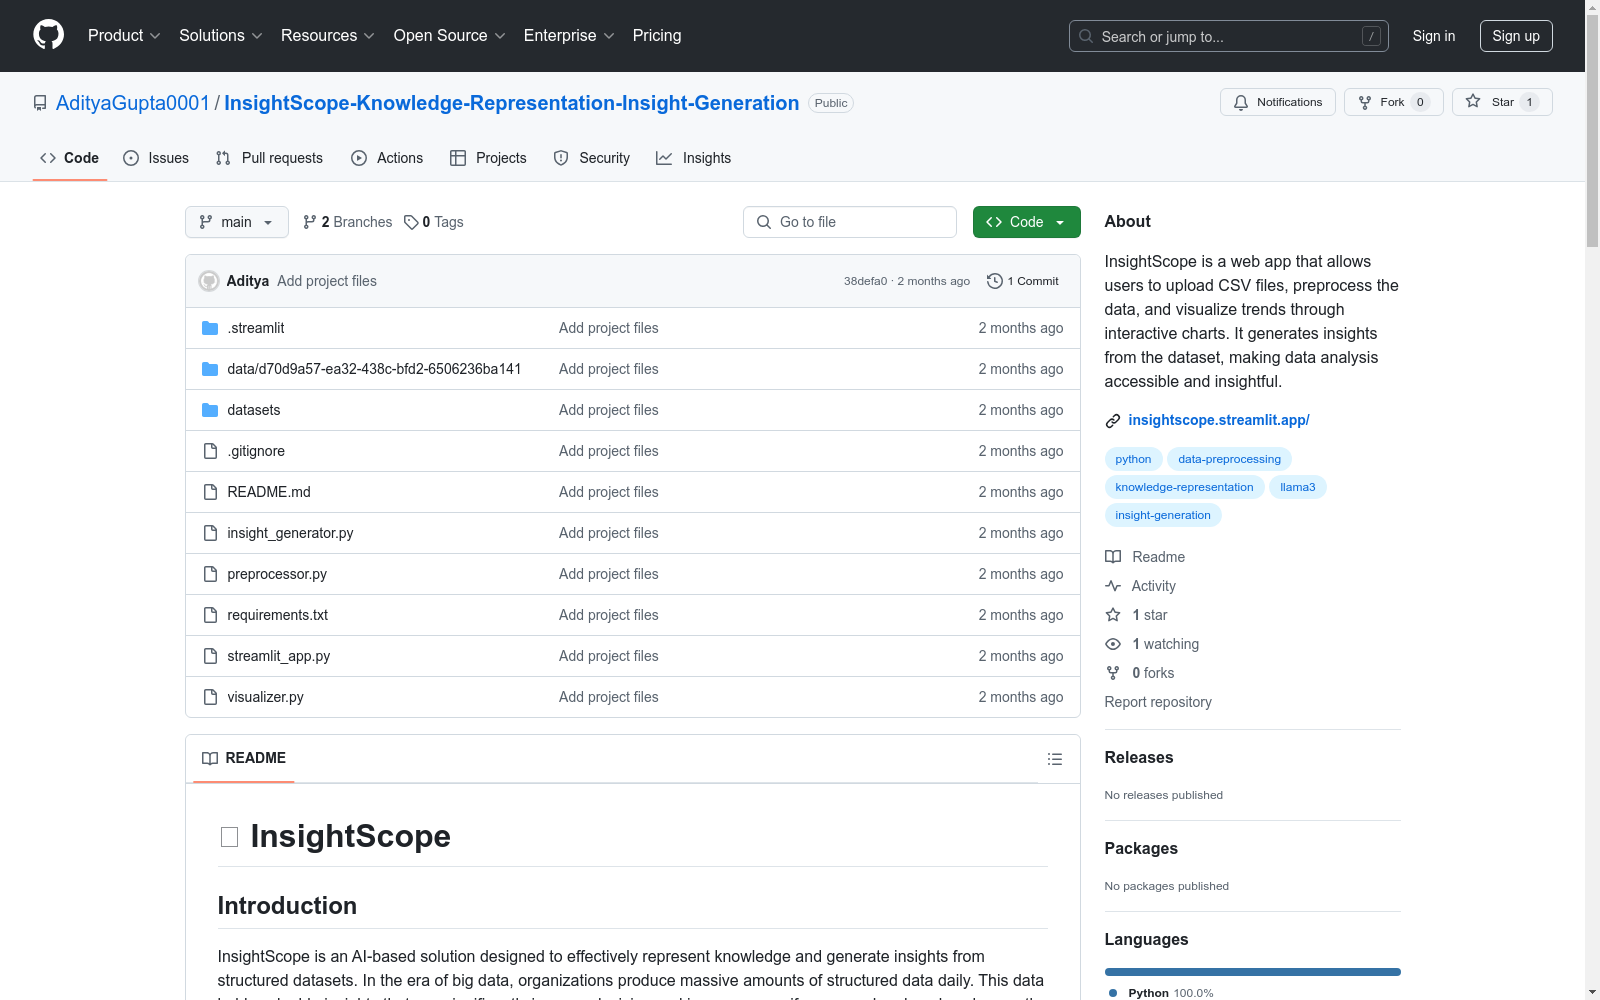Viewport: 1600px width, 1000px height.
Task: Click the requirements.txt file icon
Action: tap(210, 615)
